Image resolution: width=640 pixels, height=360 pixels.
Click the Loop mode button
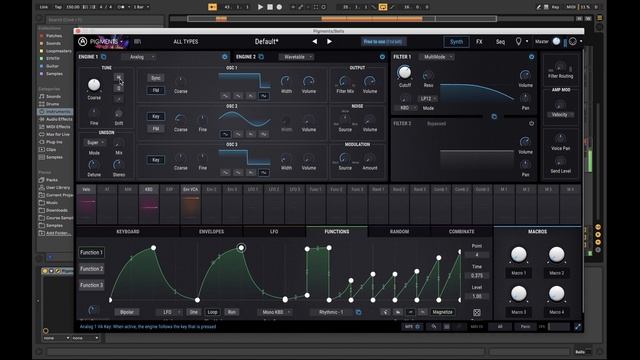pyautogui.click(x=212, y=312)
